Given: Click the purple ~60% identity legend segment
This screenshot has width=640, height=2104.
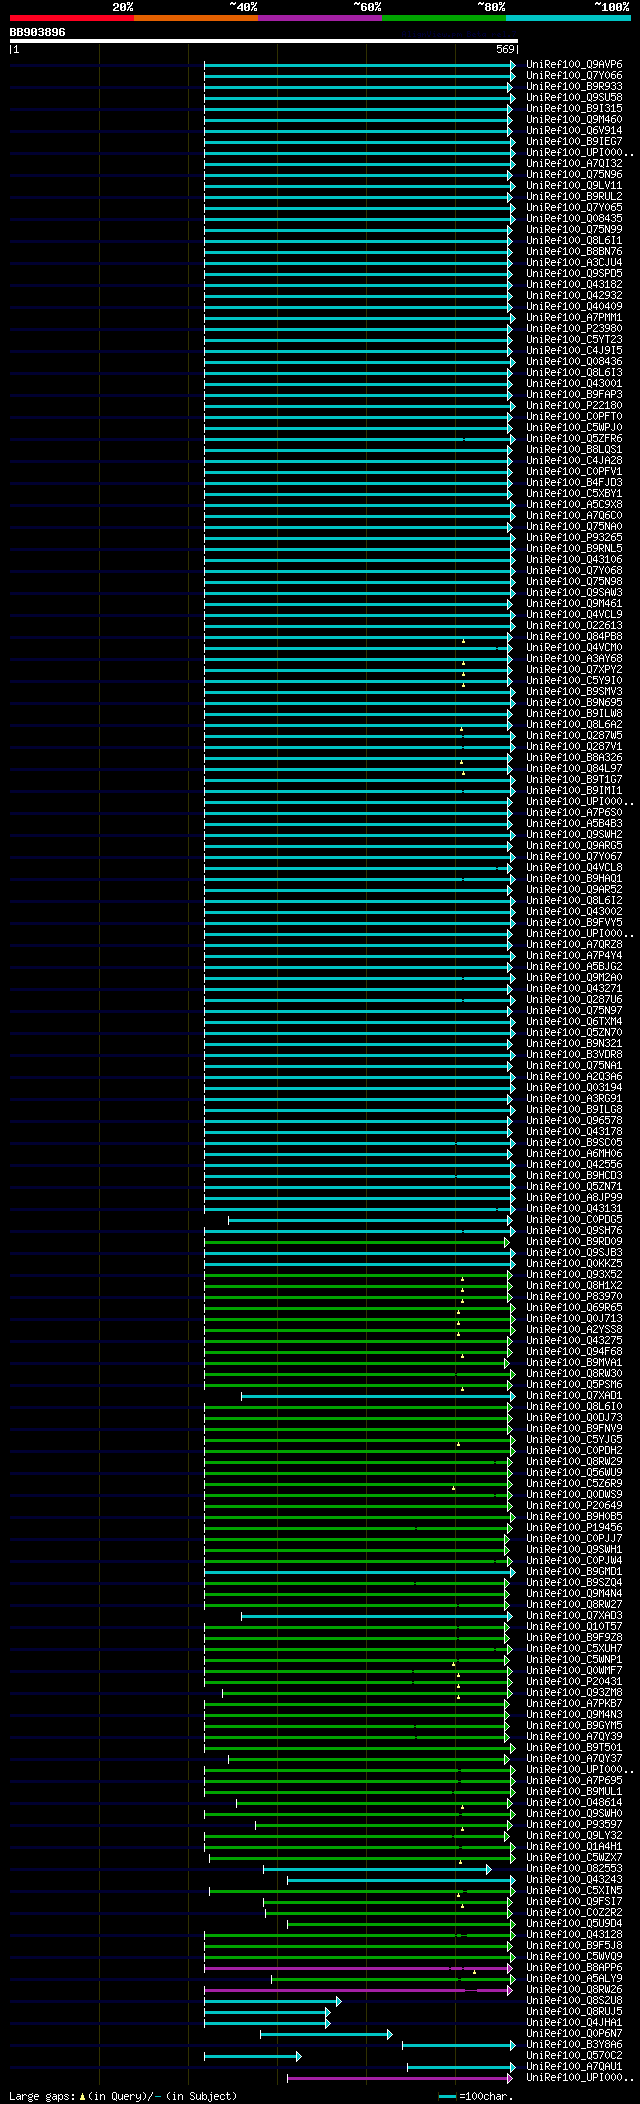Looking at the screenshot, I should click(320, 18).
